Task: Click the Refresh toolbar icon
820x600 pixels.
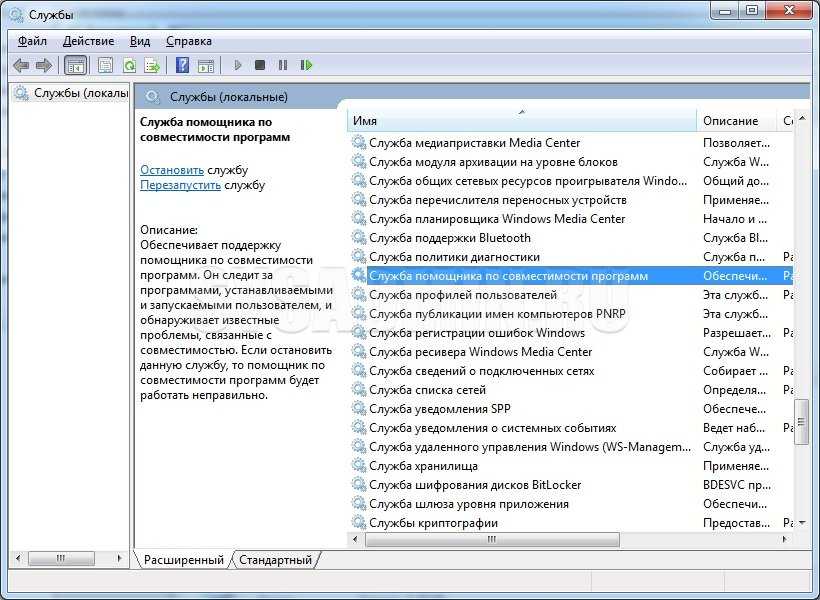Action: pos(129,65)
